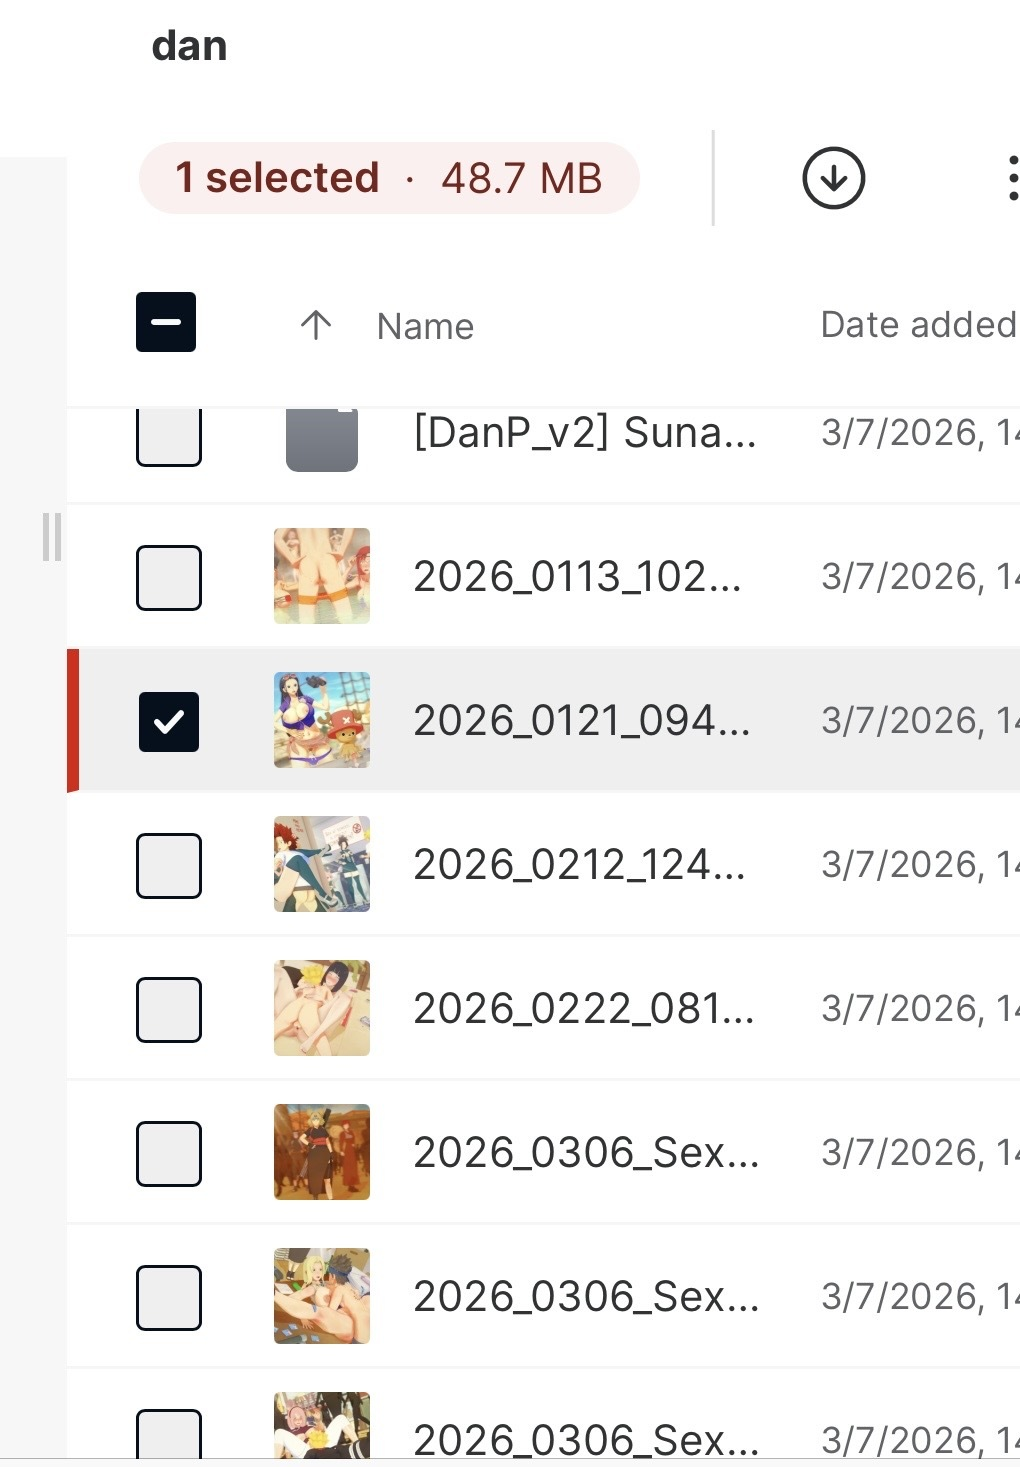Click the red selection indicator bar

pyautogui.click(x=71, y=719)
